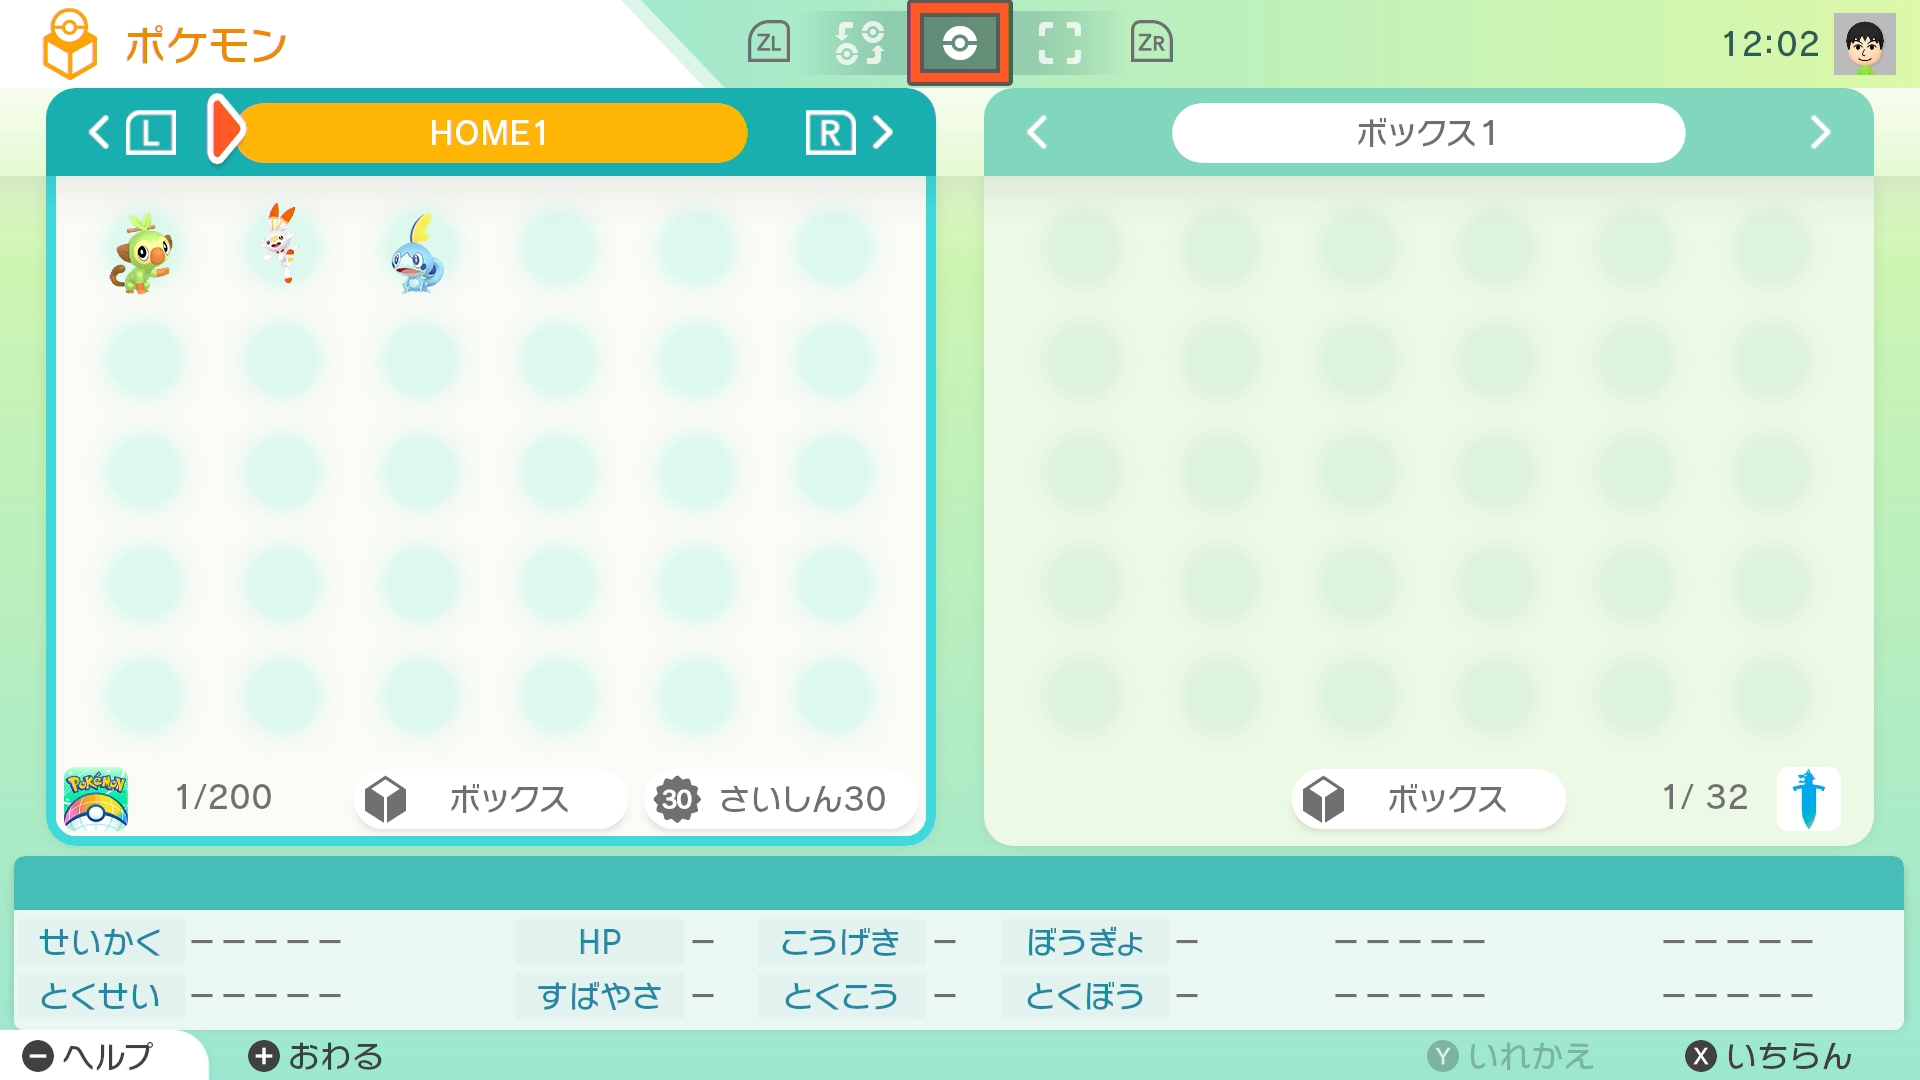Open the ボックス1 box name tab
This screenshot has height=1080, width=1920.
click(1428, 133)
